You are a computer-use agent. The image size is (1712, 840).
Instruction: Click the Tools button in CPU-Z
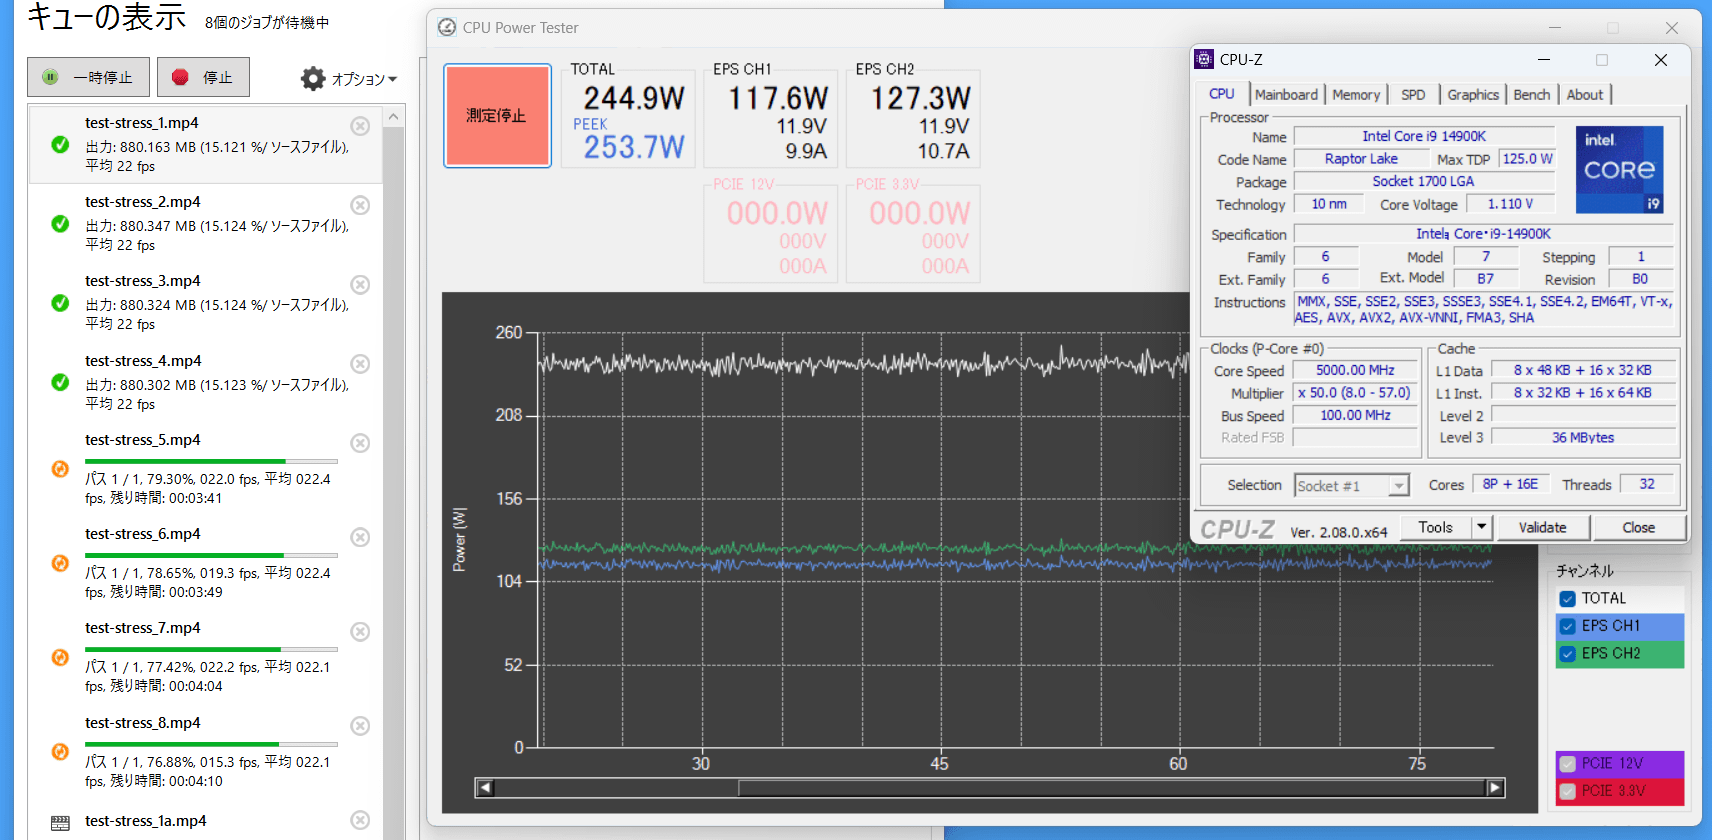click(1435, 527)
